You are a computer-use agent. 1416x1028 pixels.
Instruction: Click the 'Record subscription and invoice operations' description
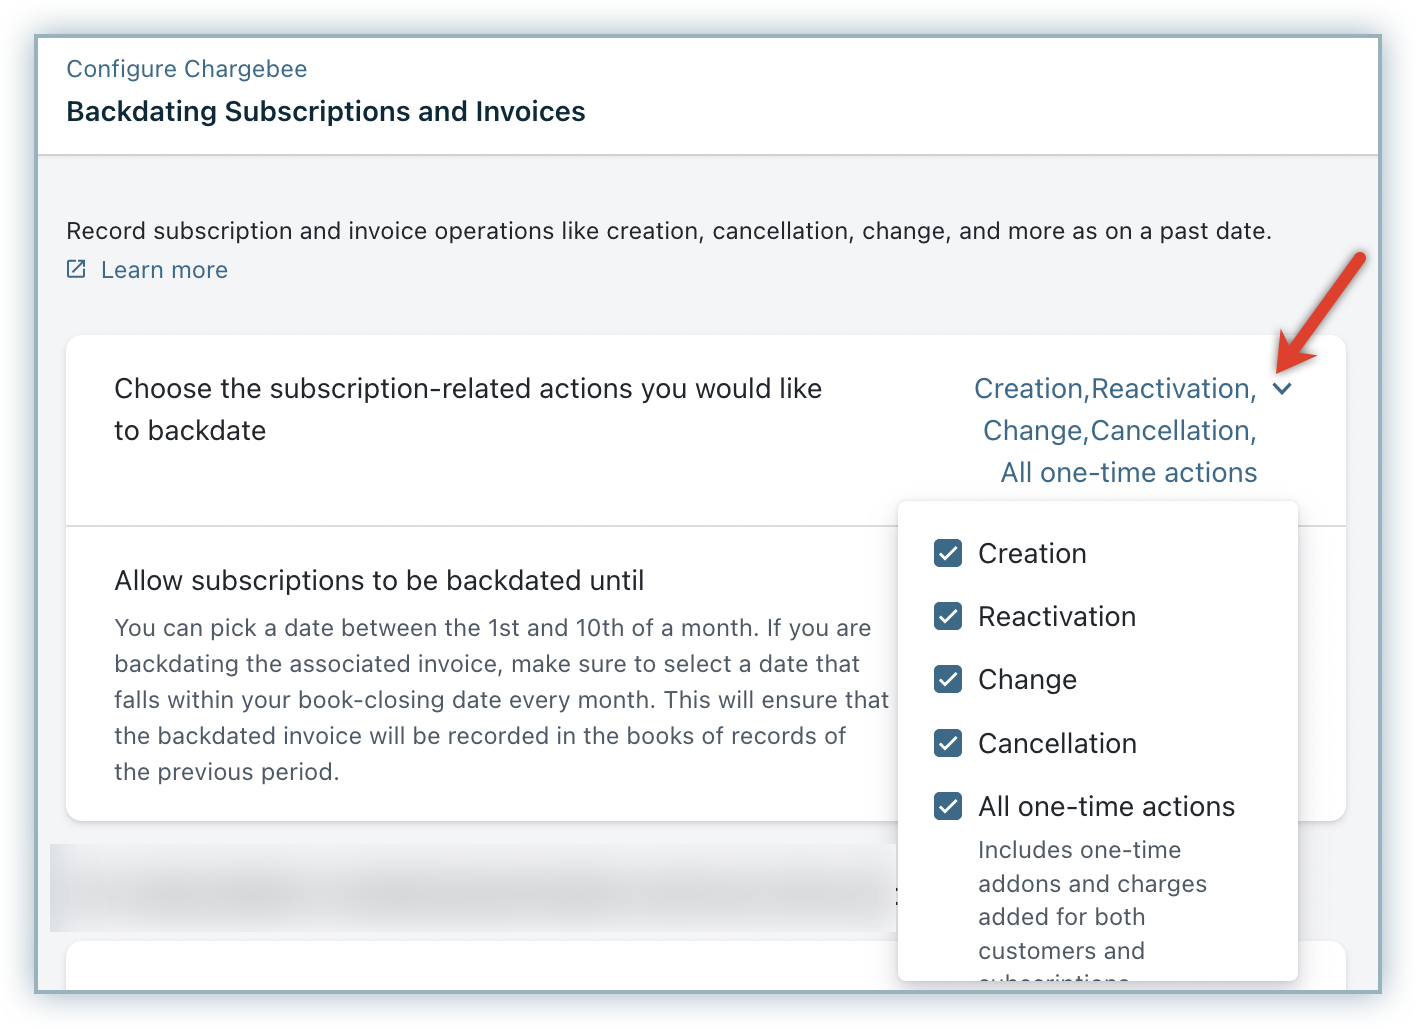tap(669, 231)
